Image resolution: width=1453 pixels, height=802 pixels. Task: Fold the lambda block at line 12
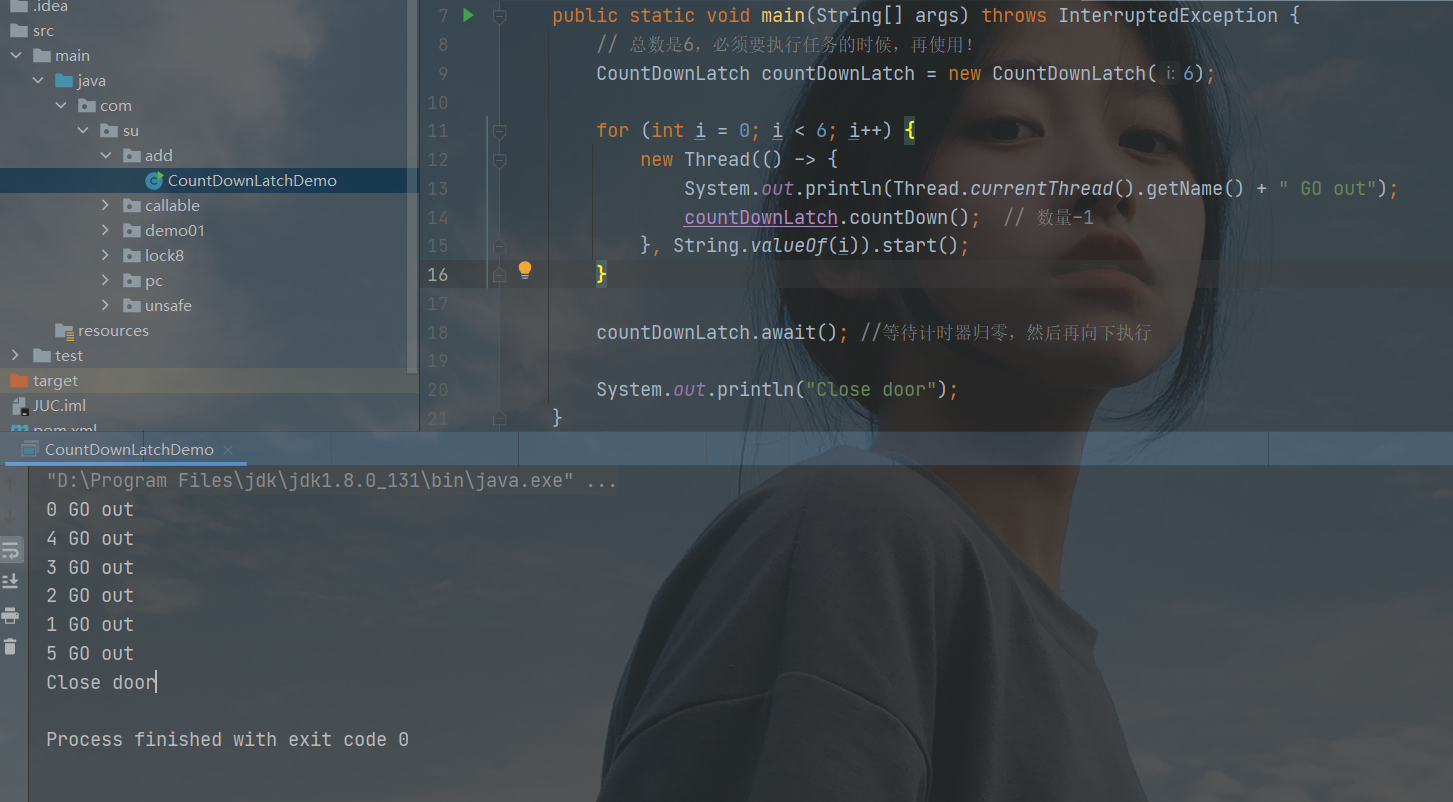click(x=499, y=160)
